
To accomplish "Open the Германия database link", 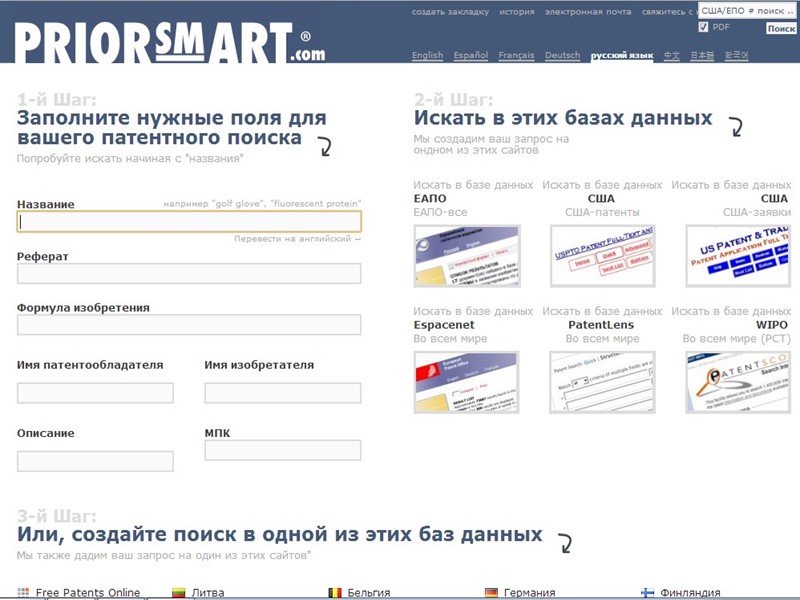I will [x=530, y=593].
